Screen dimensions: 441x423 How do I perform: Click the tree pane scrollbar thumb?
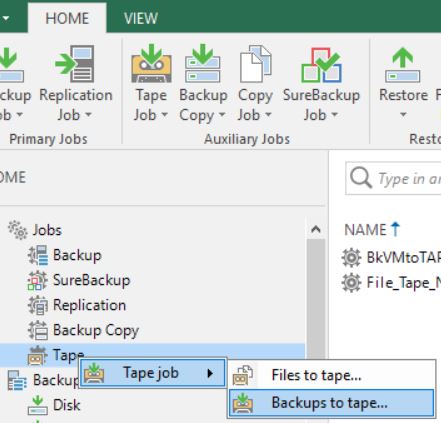pos(316,299)
